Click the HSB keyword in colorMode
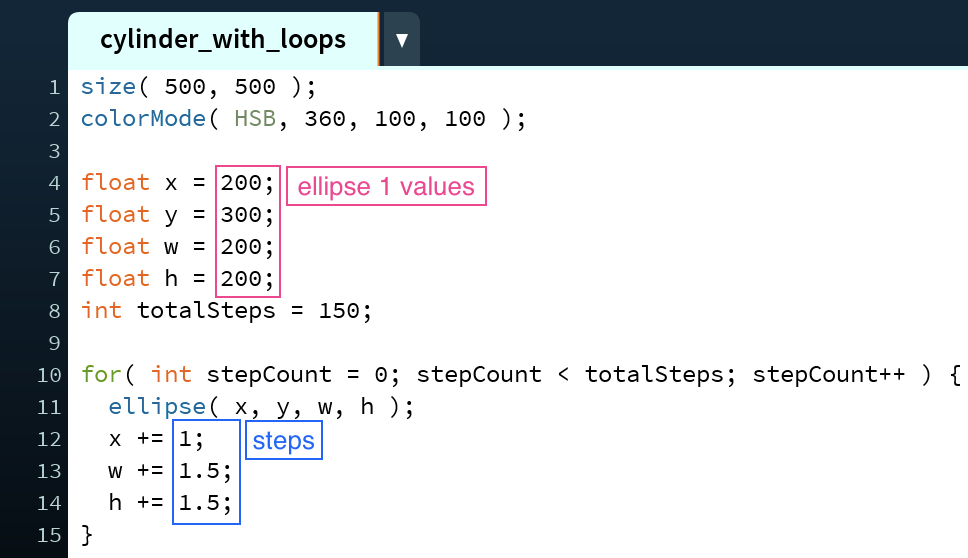This screenshot has width=968, height=558. coord(254,119)
